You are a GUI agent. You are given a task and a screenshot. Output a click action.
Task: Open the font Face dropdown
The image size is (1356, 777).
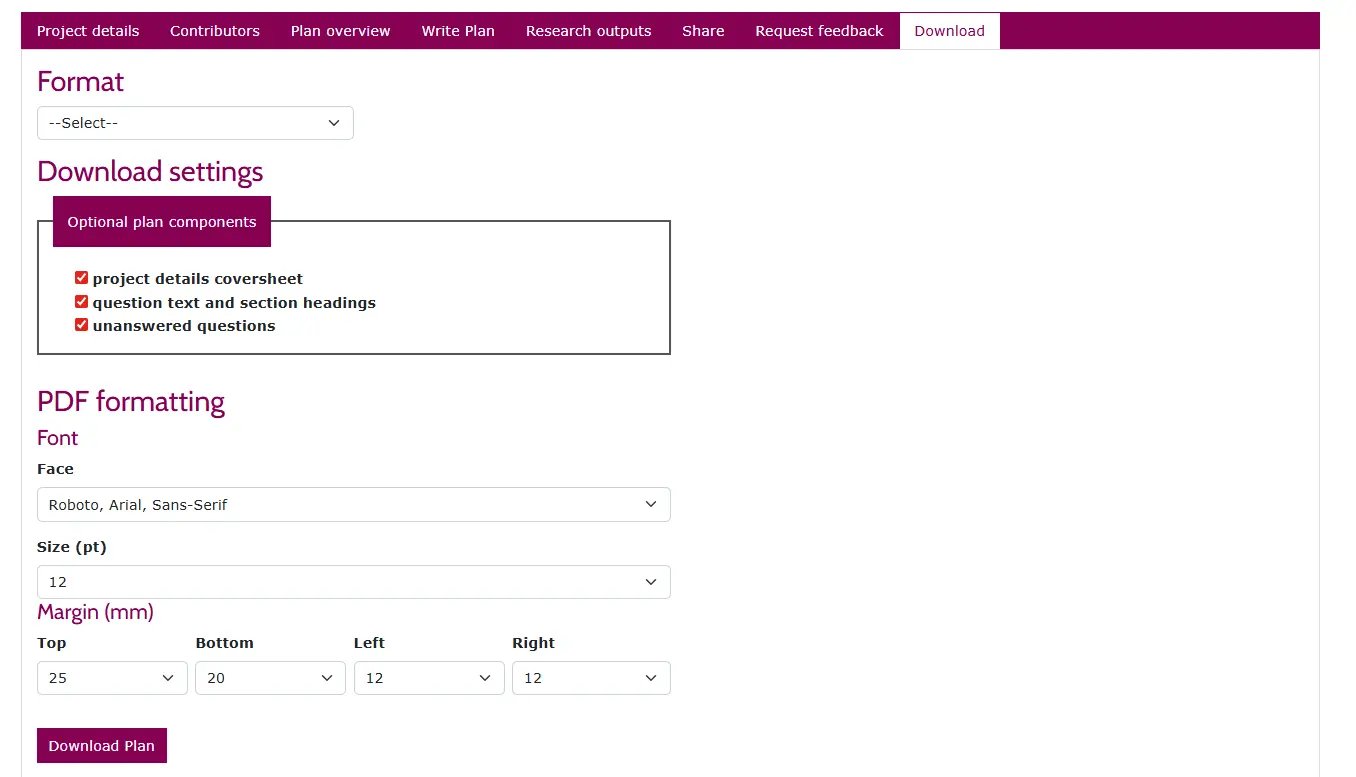pyautogui.click(x=353, y=505)
